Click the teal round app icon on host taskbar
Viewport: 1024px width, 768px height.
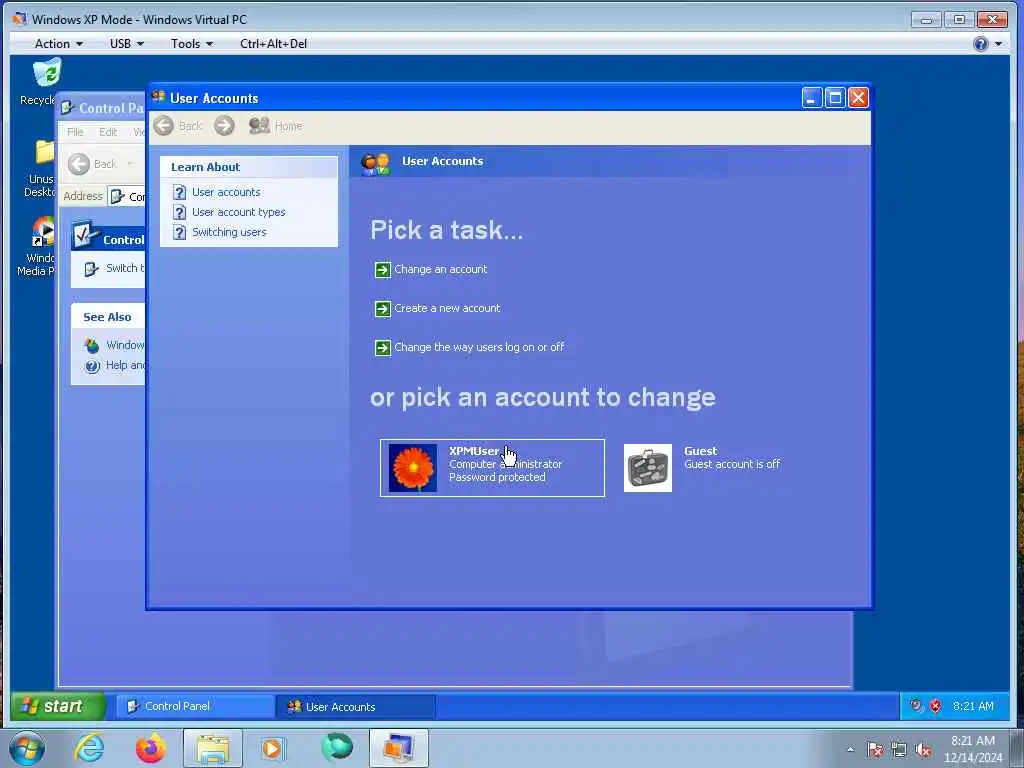click(x=337, y=748)
